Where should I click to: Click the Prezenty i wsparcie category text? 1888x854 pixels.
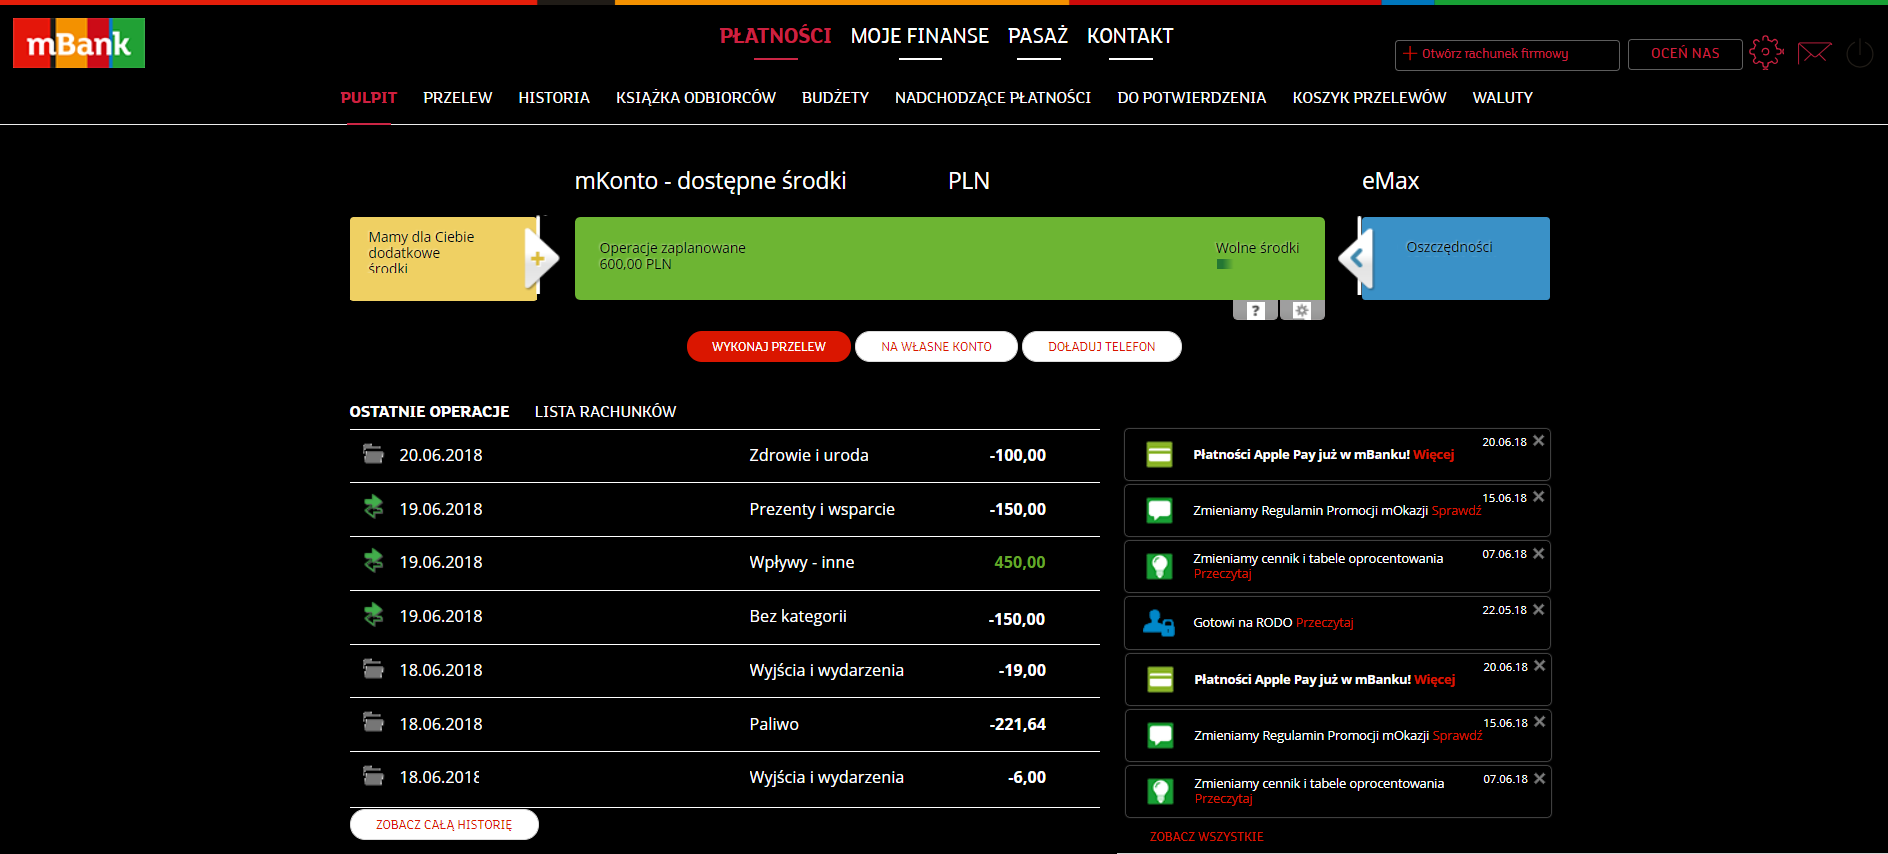click(822, 509)
